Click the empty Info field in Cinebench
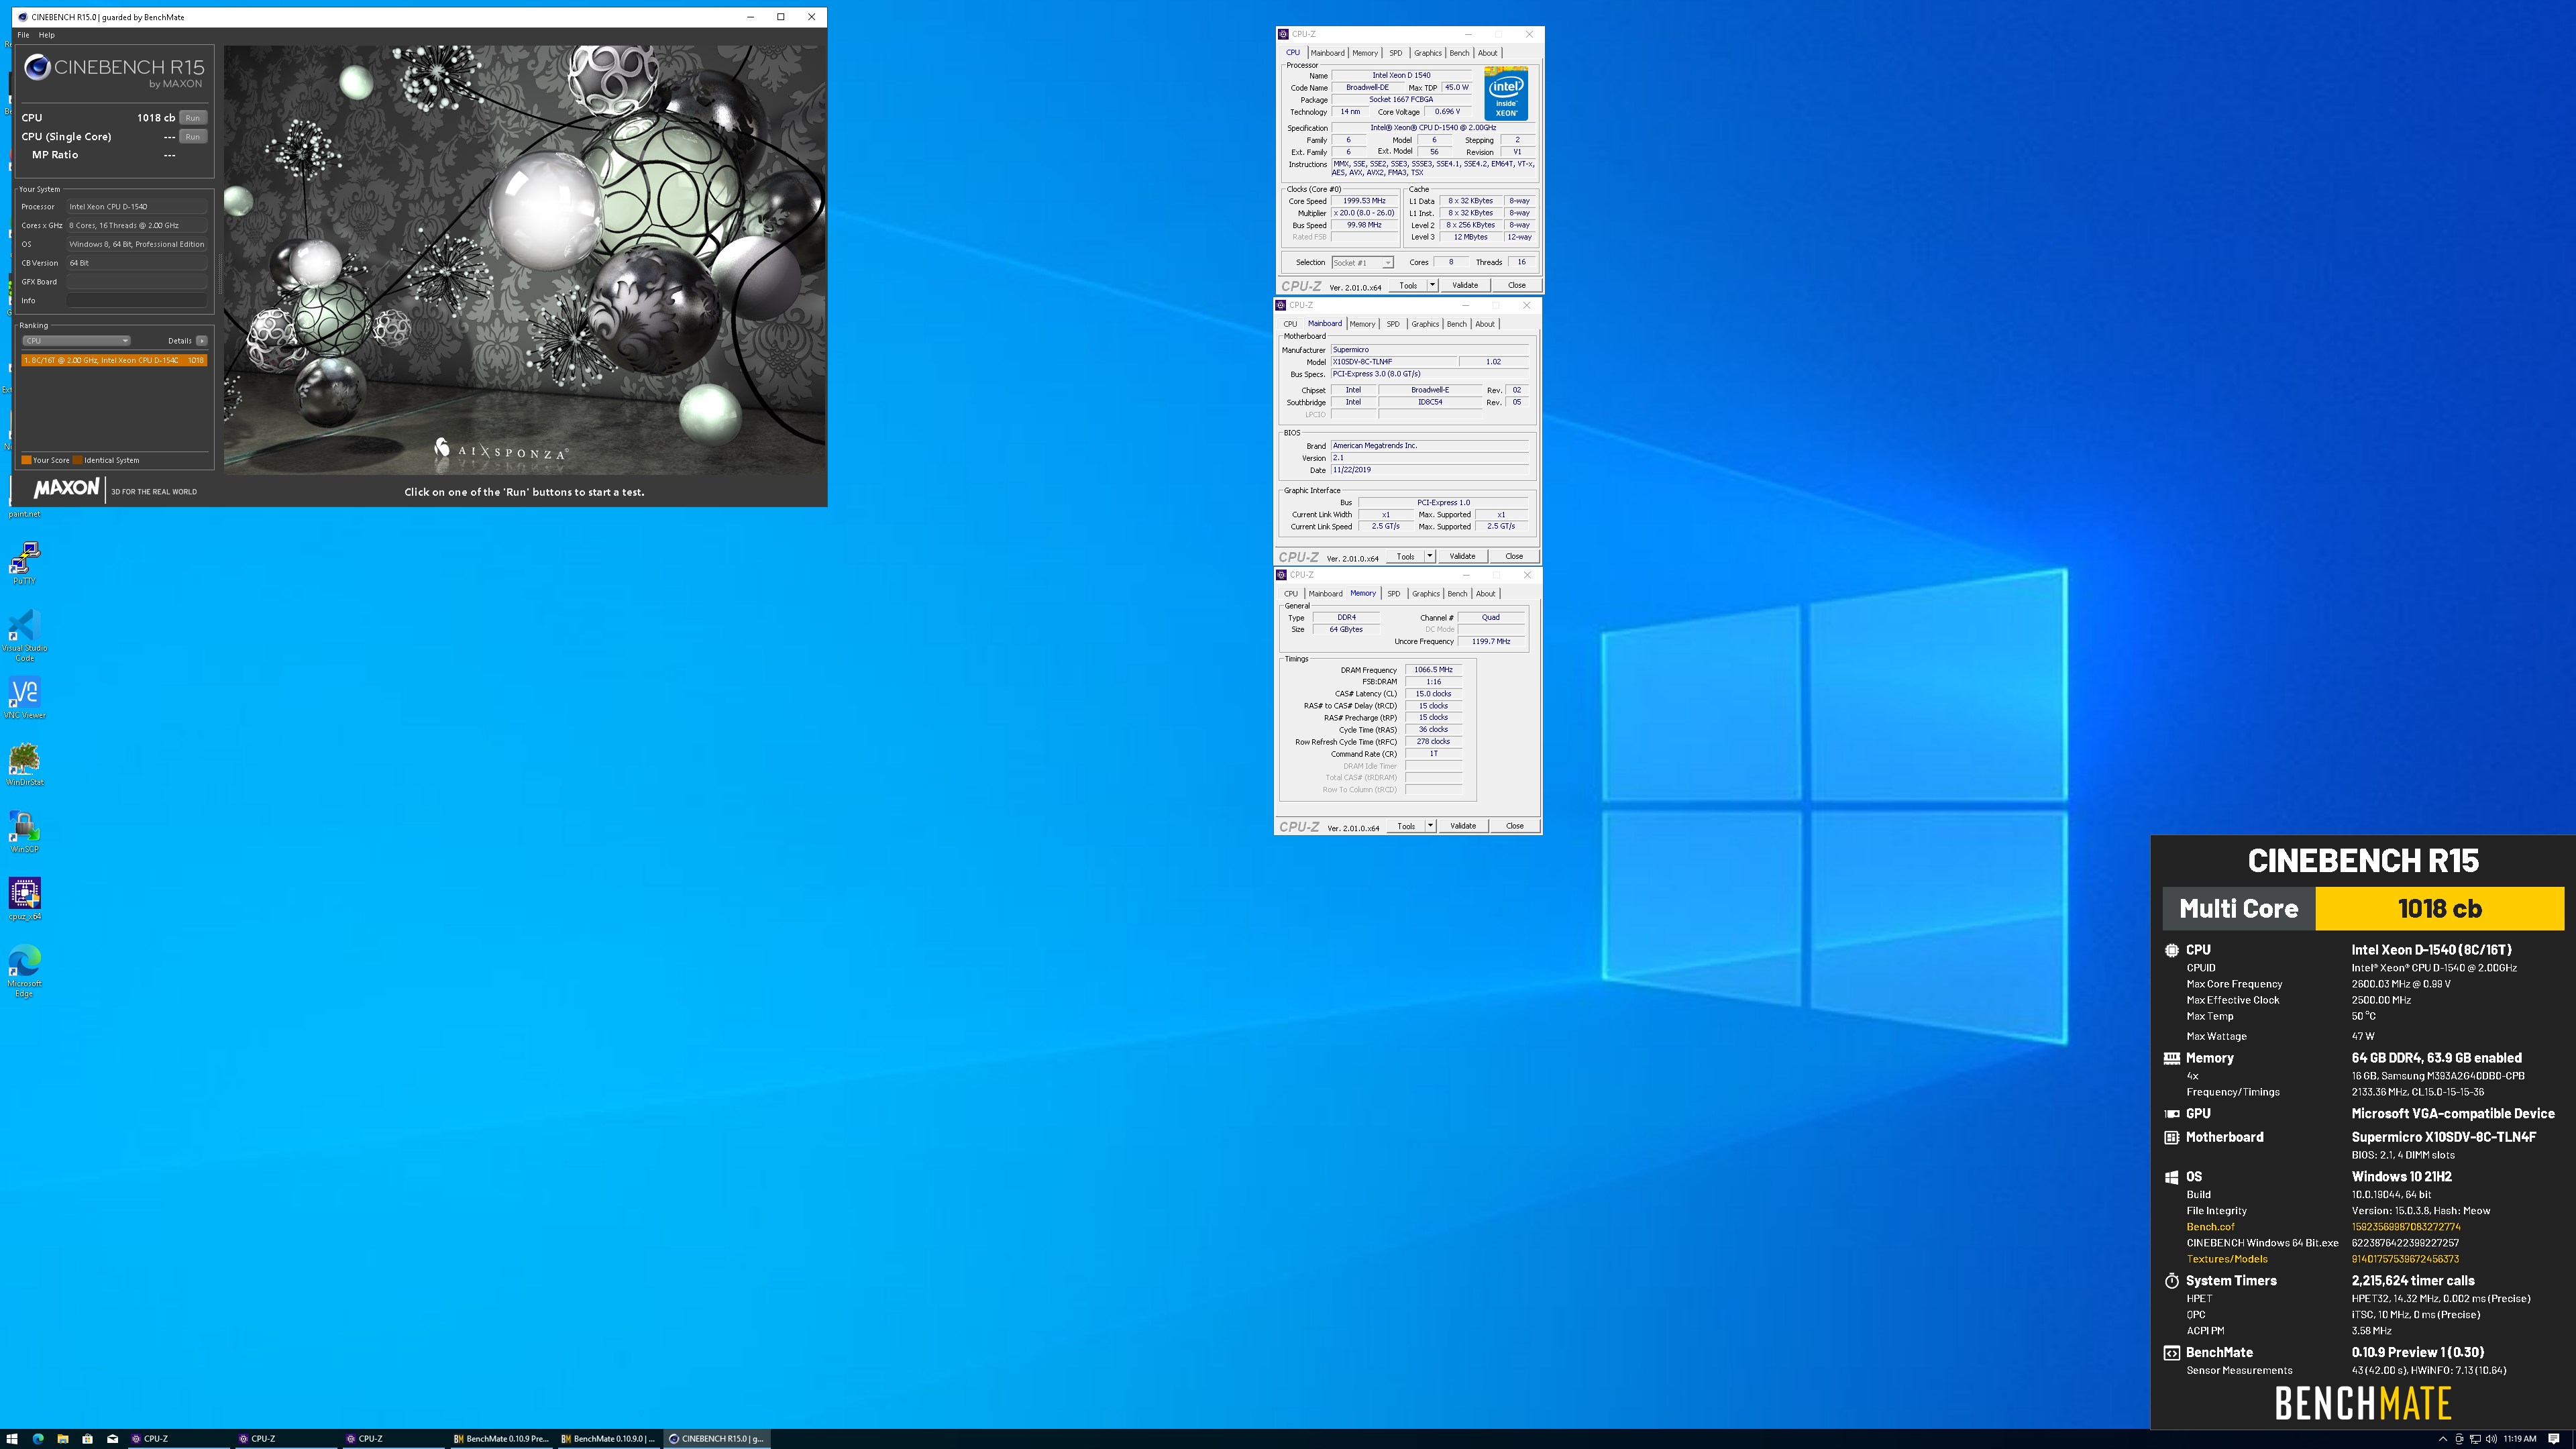This screenshot has height=1449, width=2576. (137, 301)
